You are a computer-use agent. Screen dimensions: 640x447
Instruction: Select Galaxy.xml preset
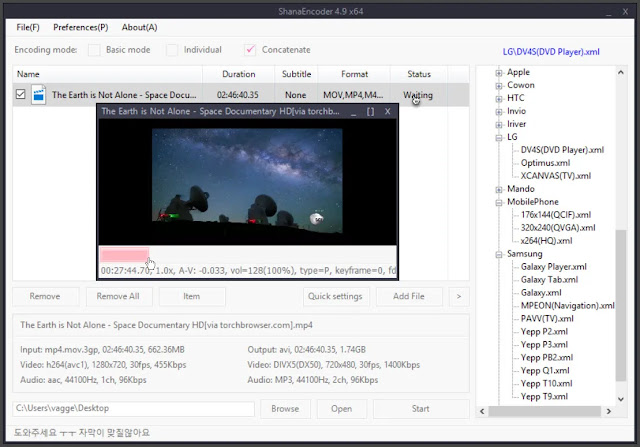[x=541, y=293]
